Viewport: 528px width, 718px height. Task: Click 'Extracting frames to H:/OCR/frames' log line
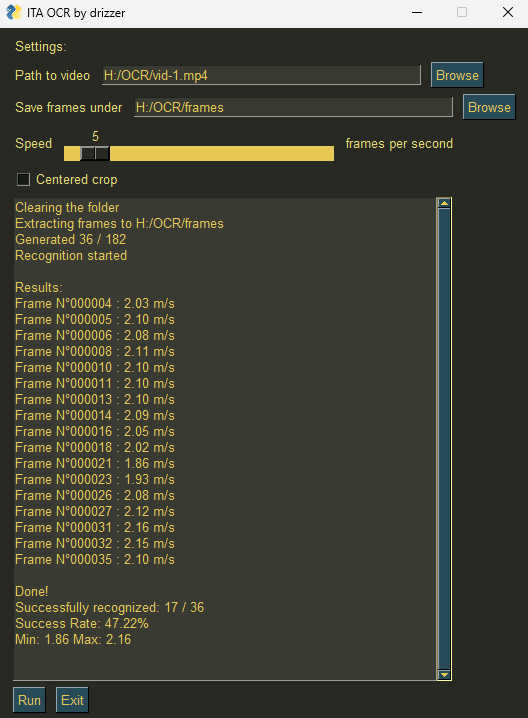click(x=119, y=223)
